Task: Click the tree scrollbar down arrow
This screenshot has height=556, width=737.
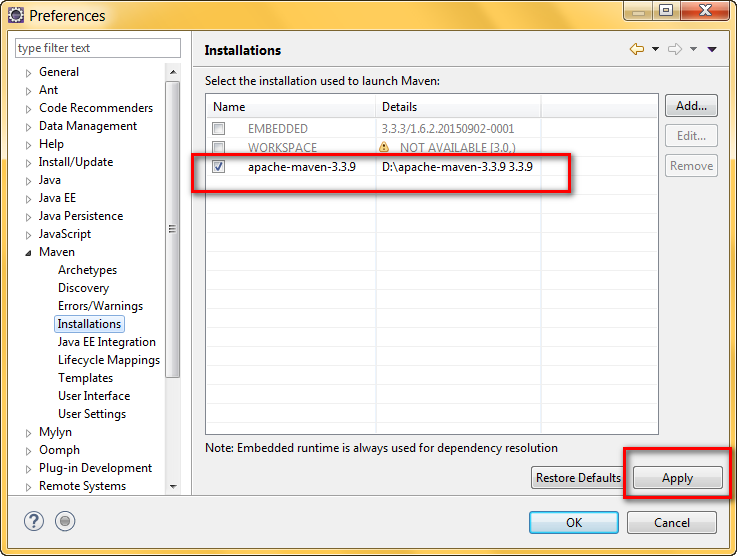Action: coord(173,486)
